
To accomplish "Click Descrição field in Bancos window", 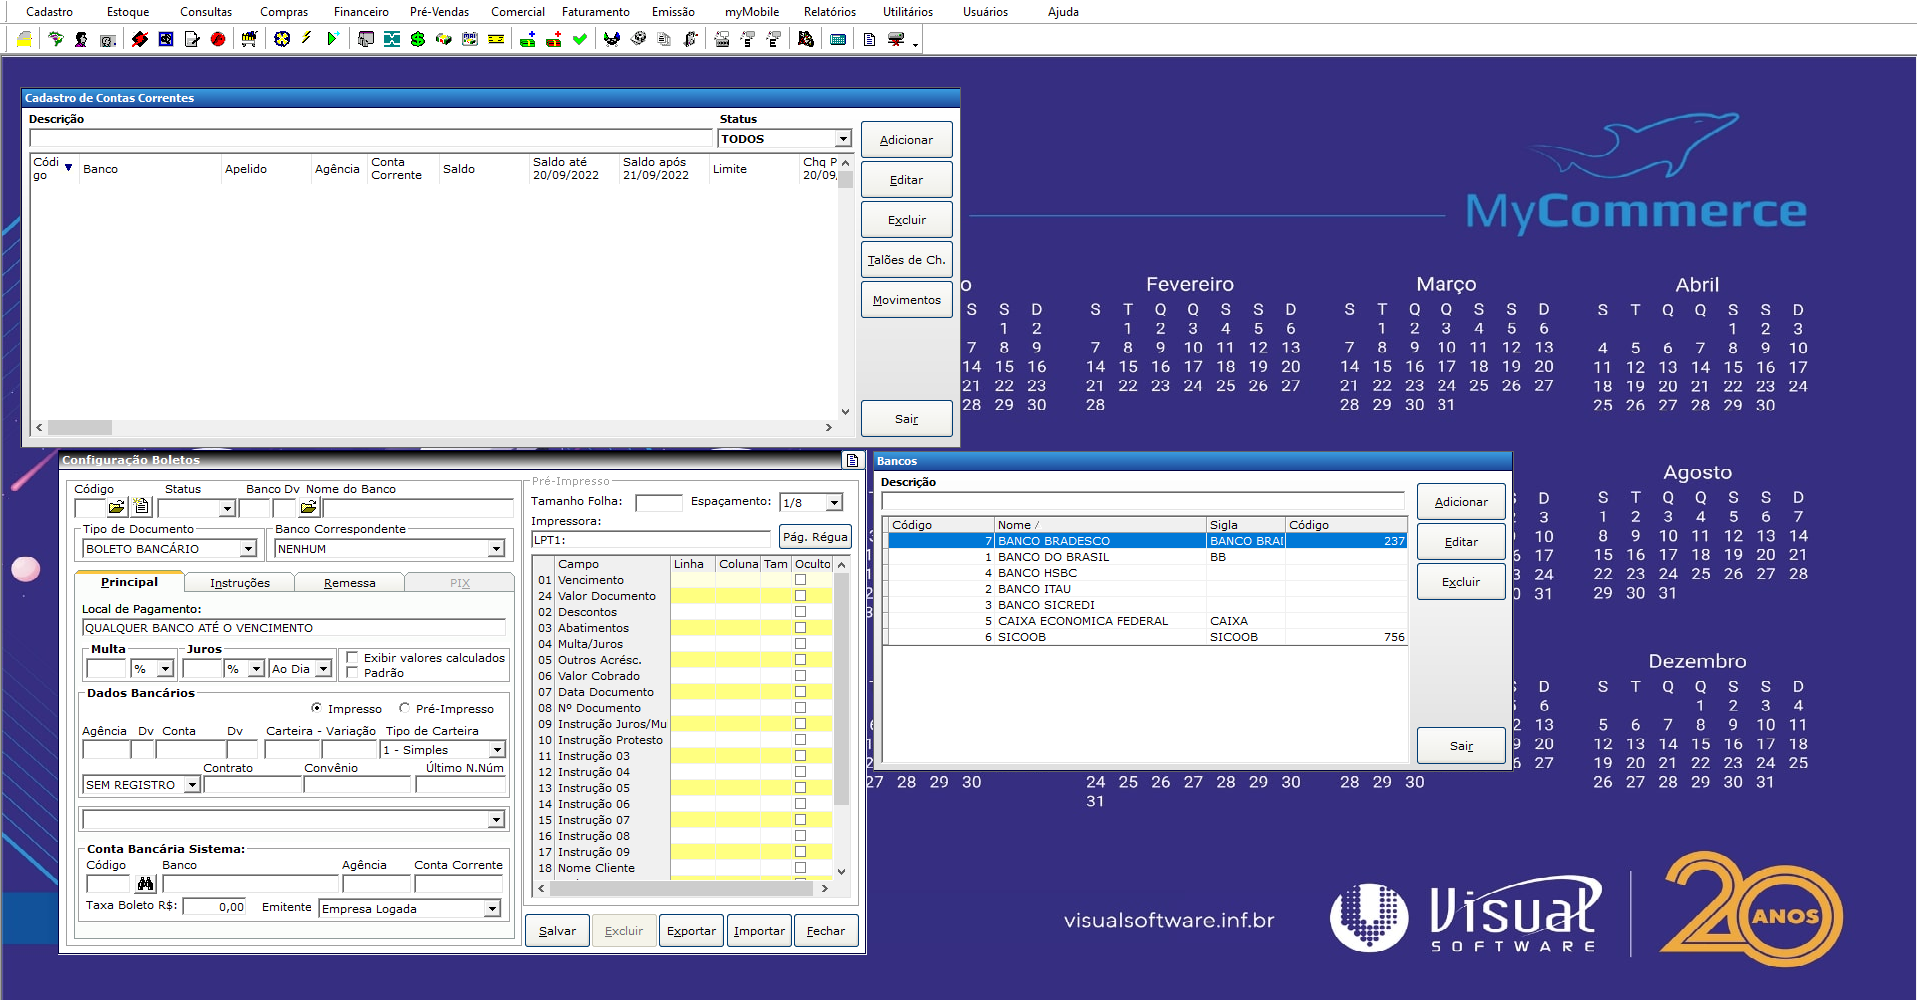I will coord(1143,501).
